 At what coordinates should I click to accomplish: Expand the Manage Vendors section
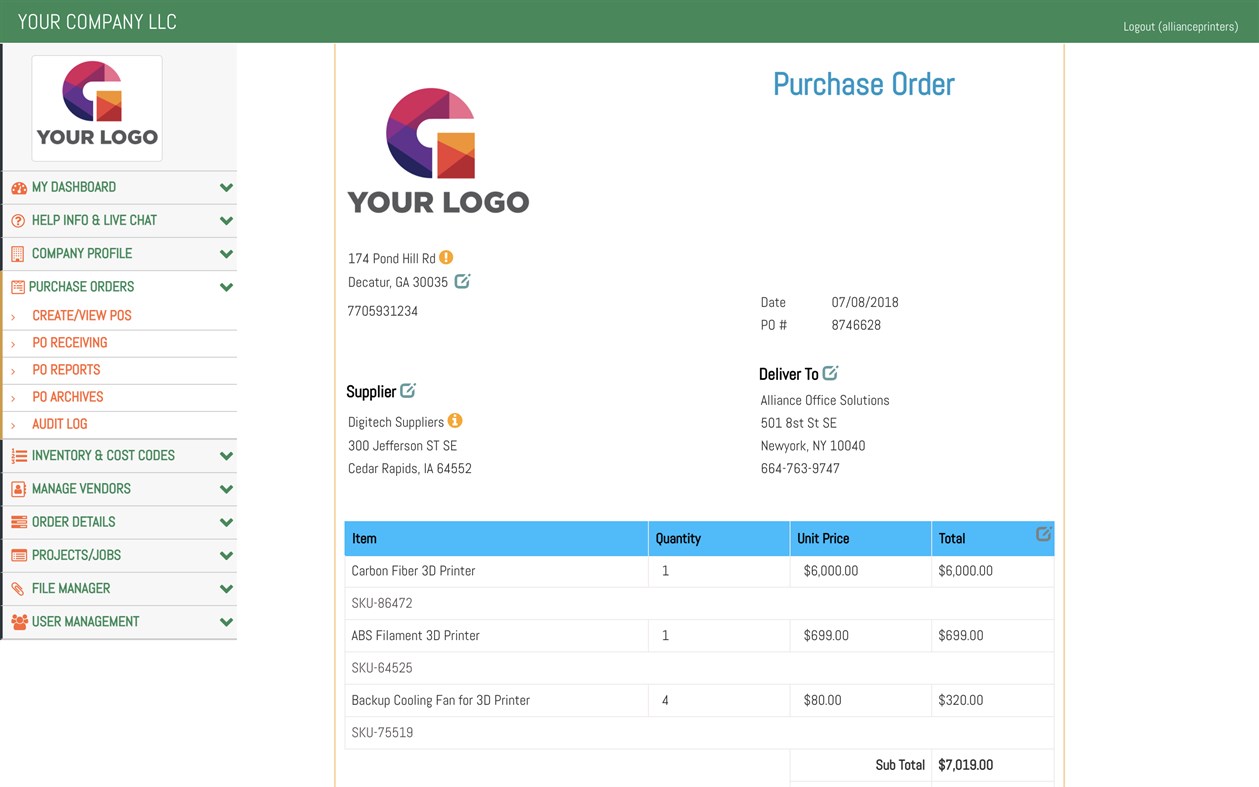[x=226, y=488]
